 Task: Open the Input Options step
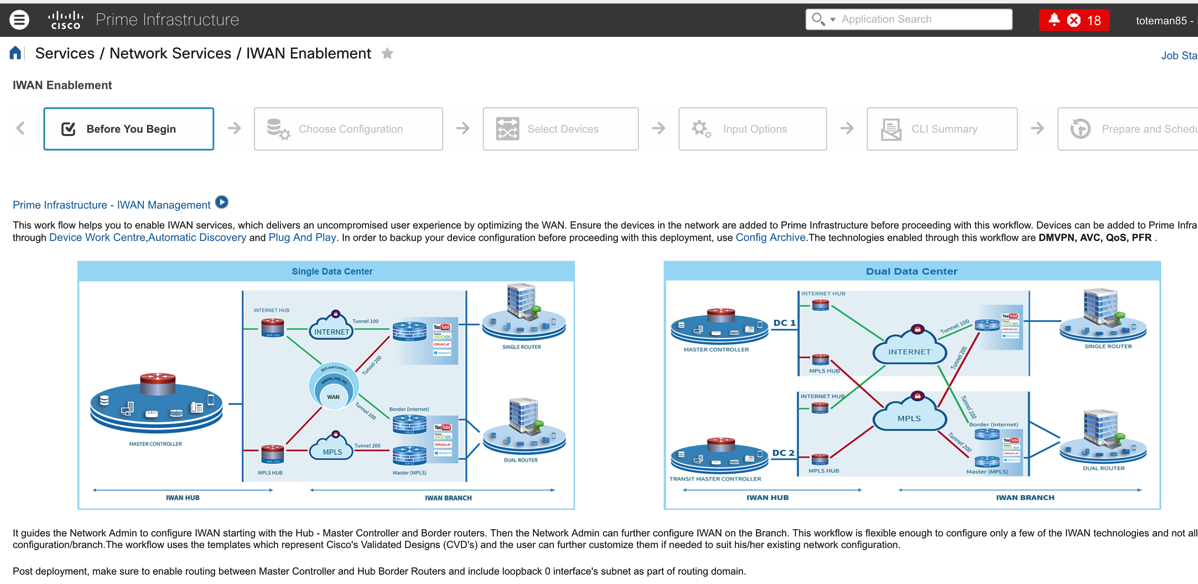click(x=752, y=129)
